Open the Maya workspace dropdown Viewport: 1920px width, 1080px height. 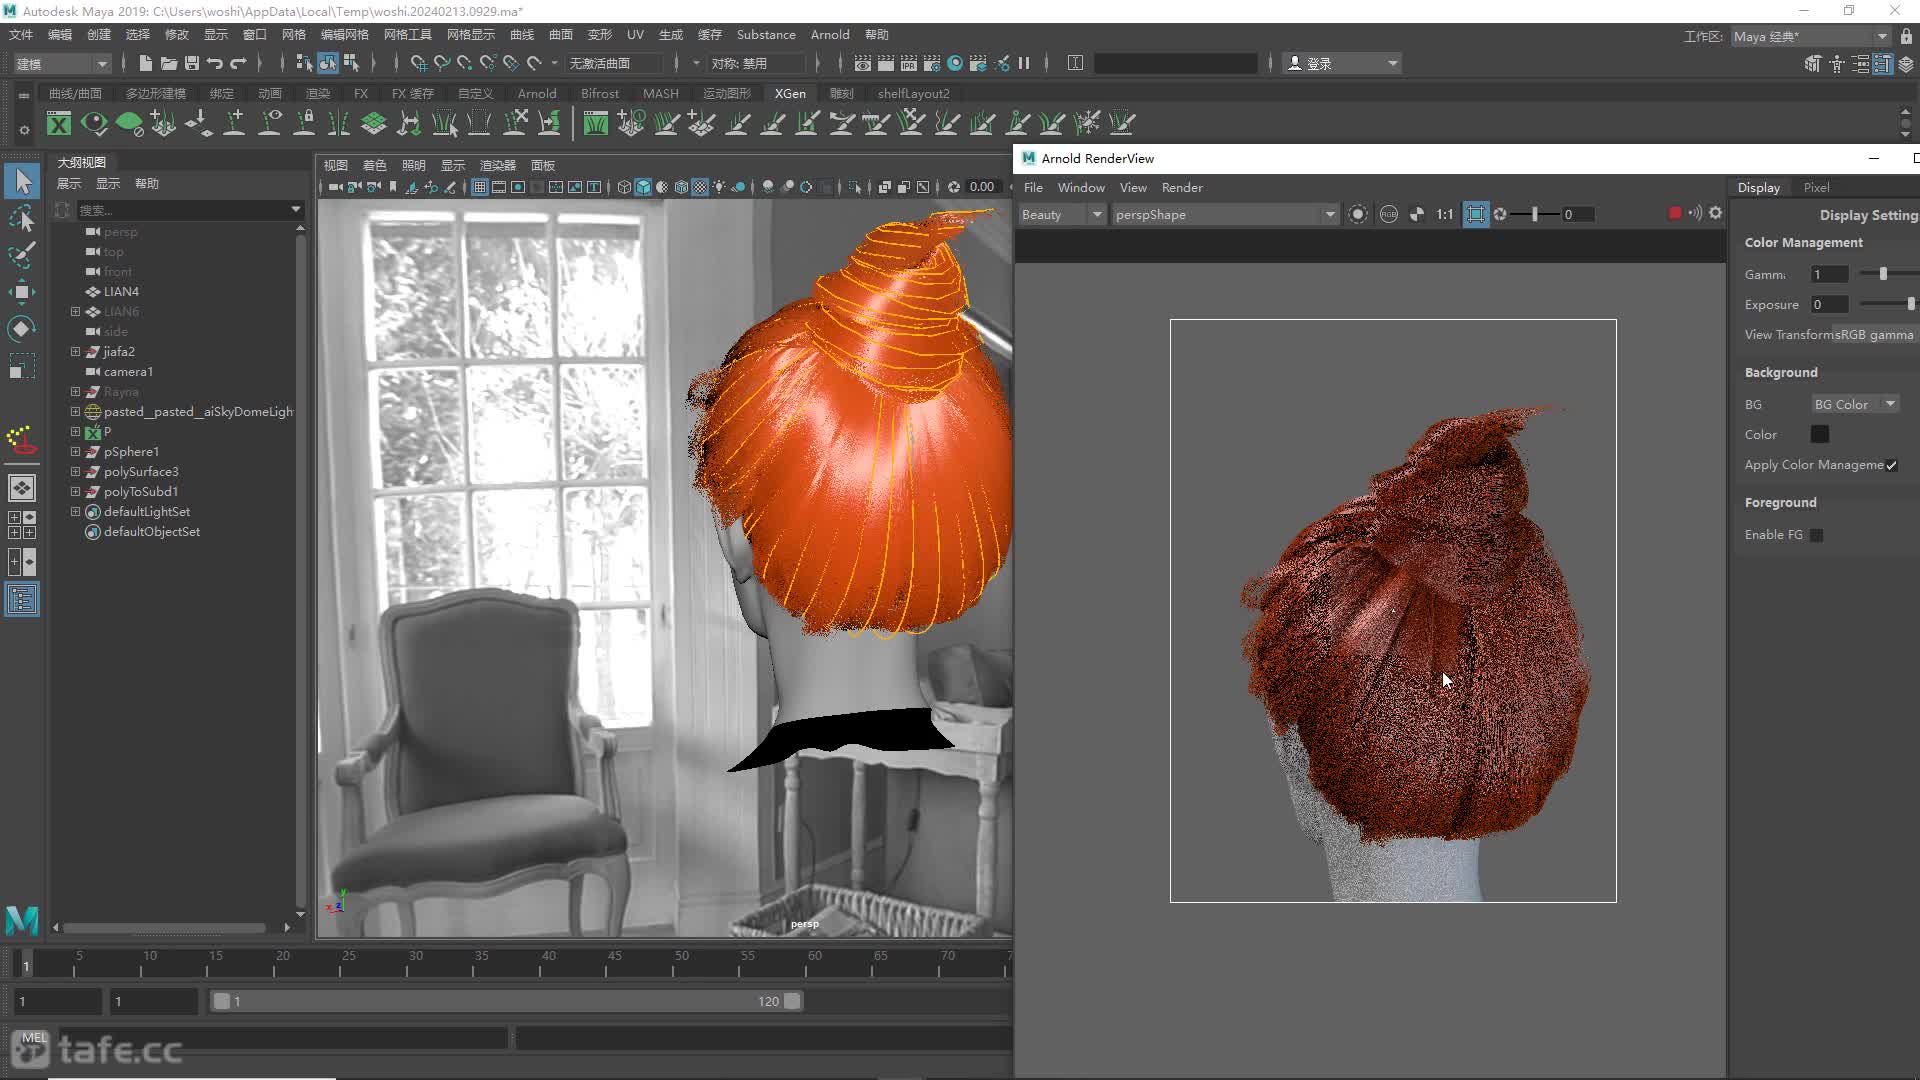coord(1810,36)
